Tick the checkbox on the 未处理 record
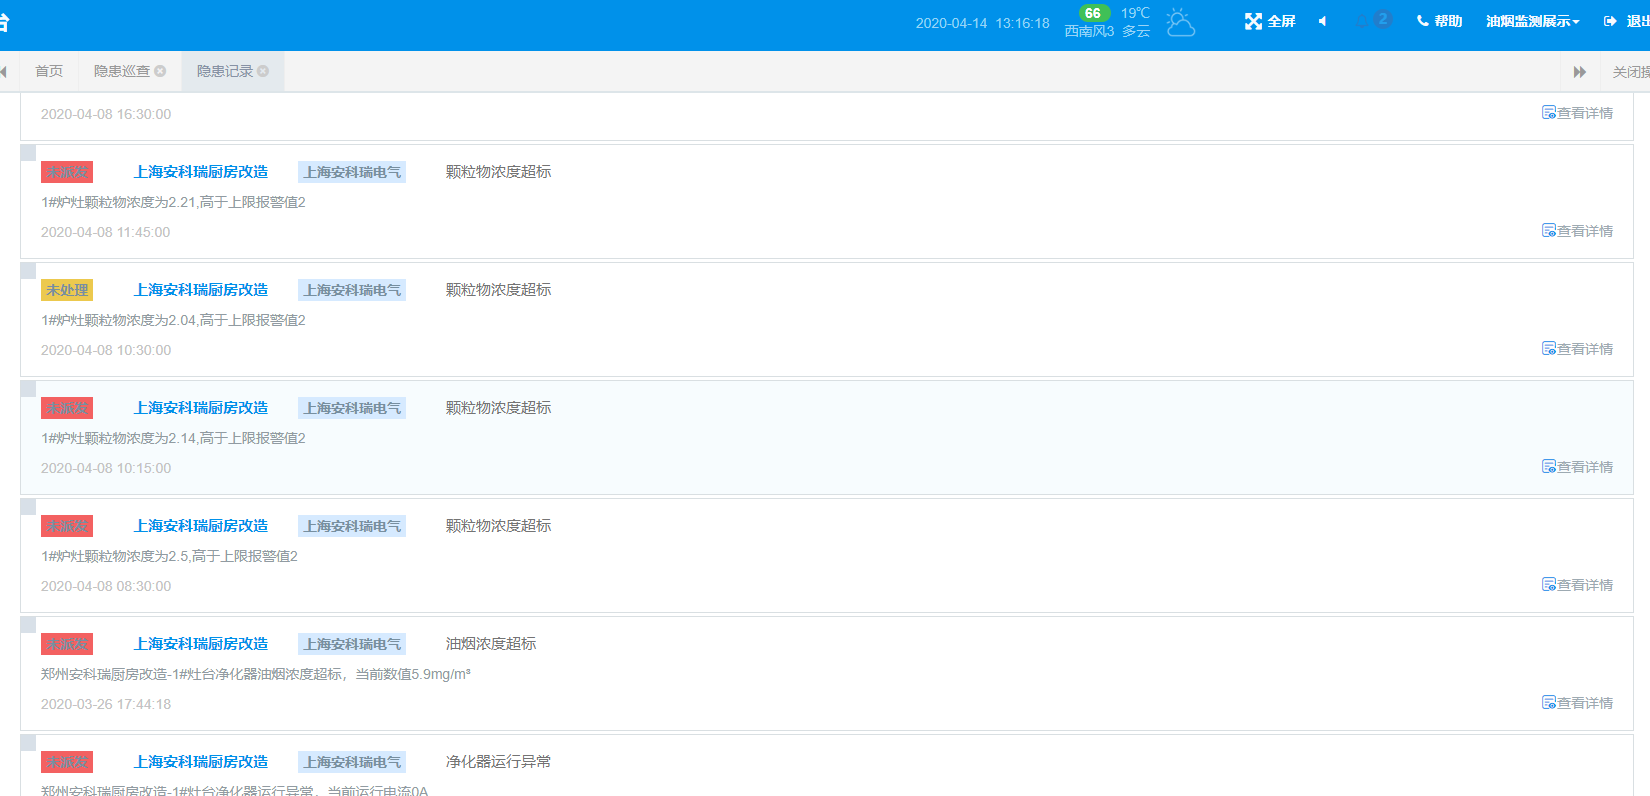Viewport: 1650px width, 796px height. pyautogui.click(x=28, y=271)
